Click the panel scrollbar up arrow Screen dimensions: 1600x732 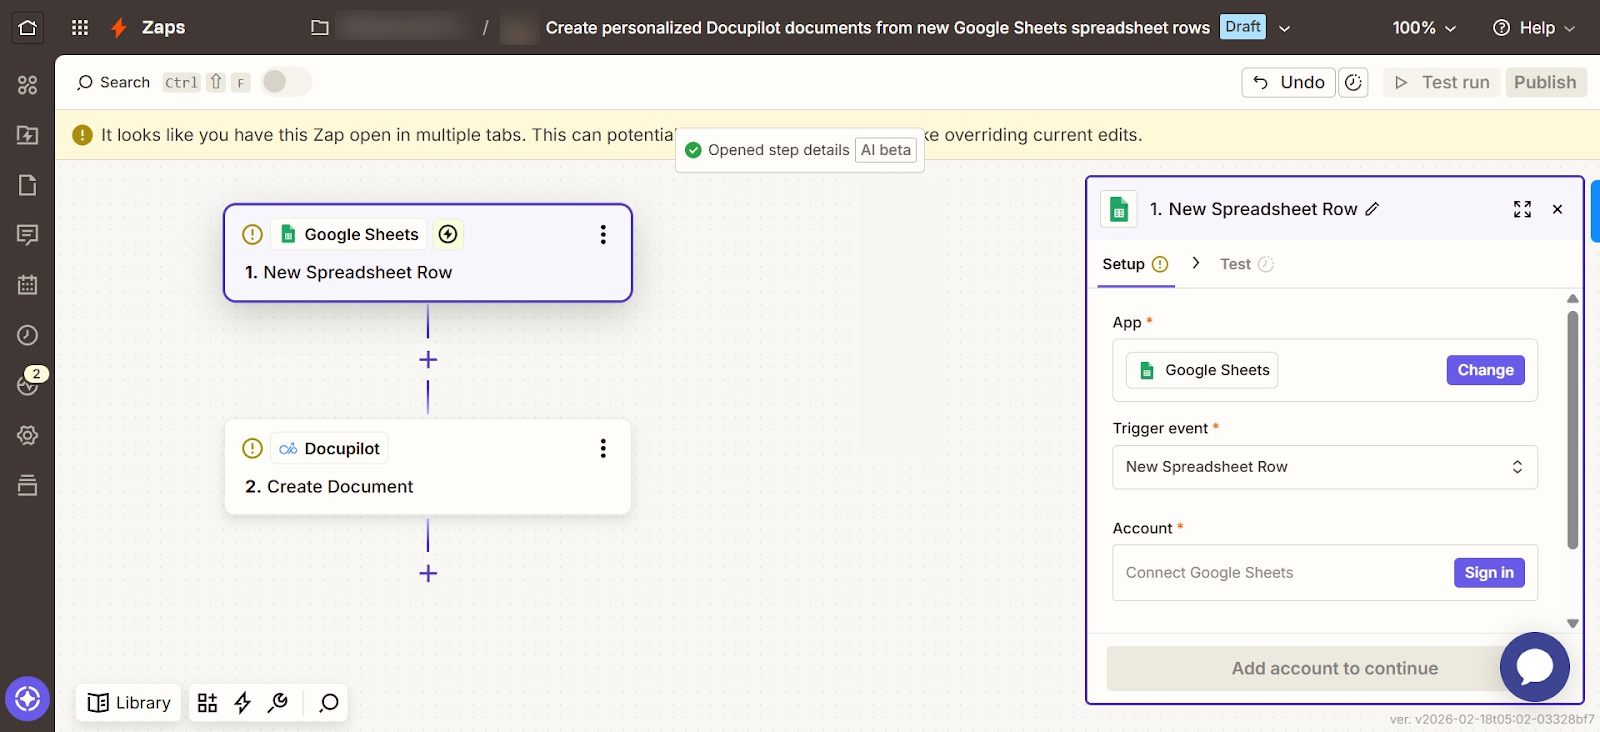click(x=1572, y=298)
